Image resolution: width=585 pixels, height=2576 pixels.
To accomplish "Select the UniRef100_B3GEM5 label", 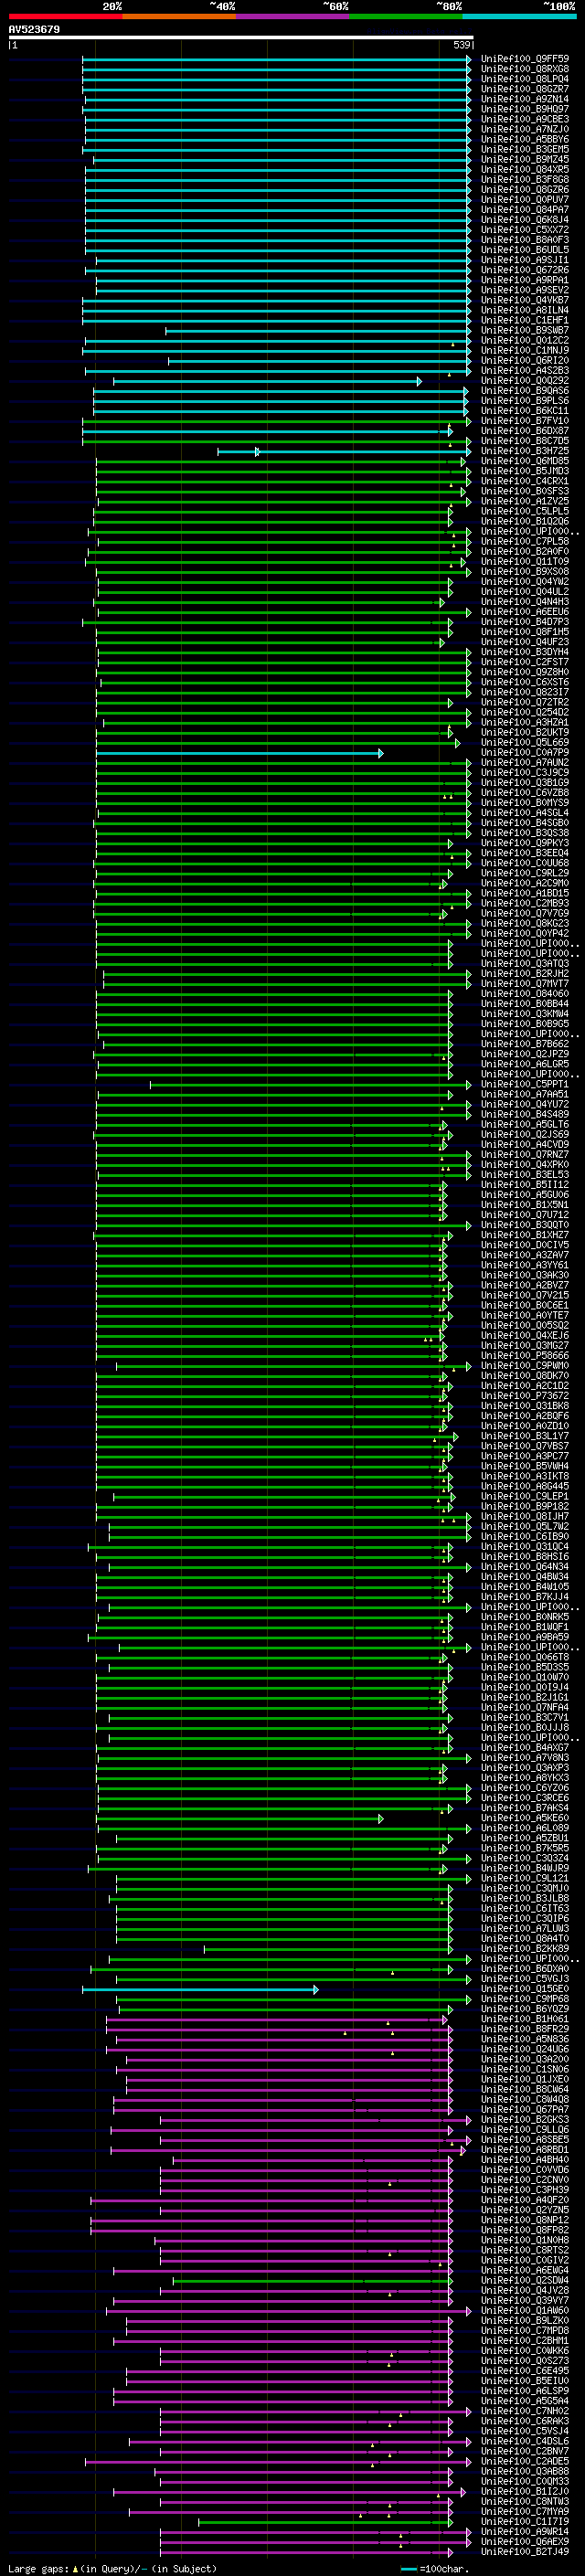I will click(525, 149).
